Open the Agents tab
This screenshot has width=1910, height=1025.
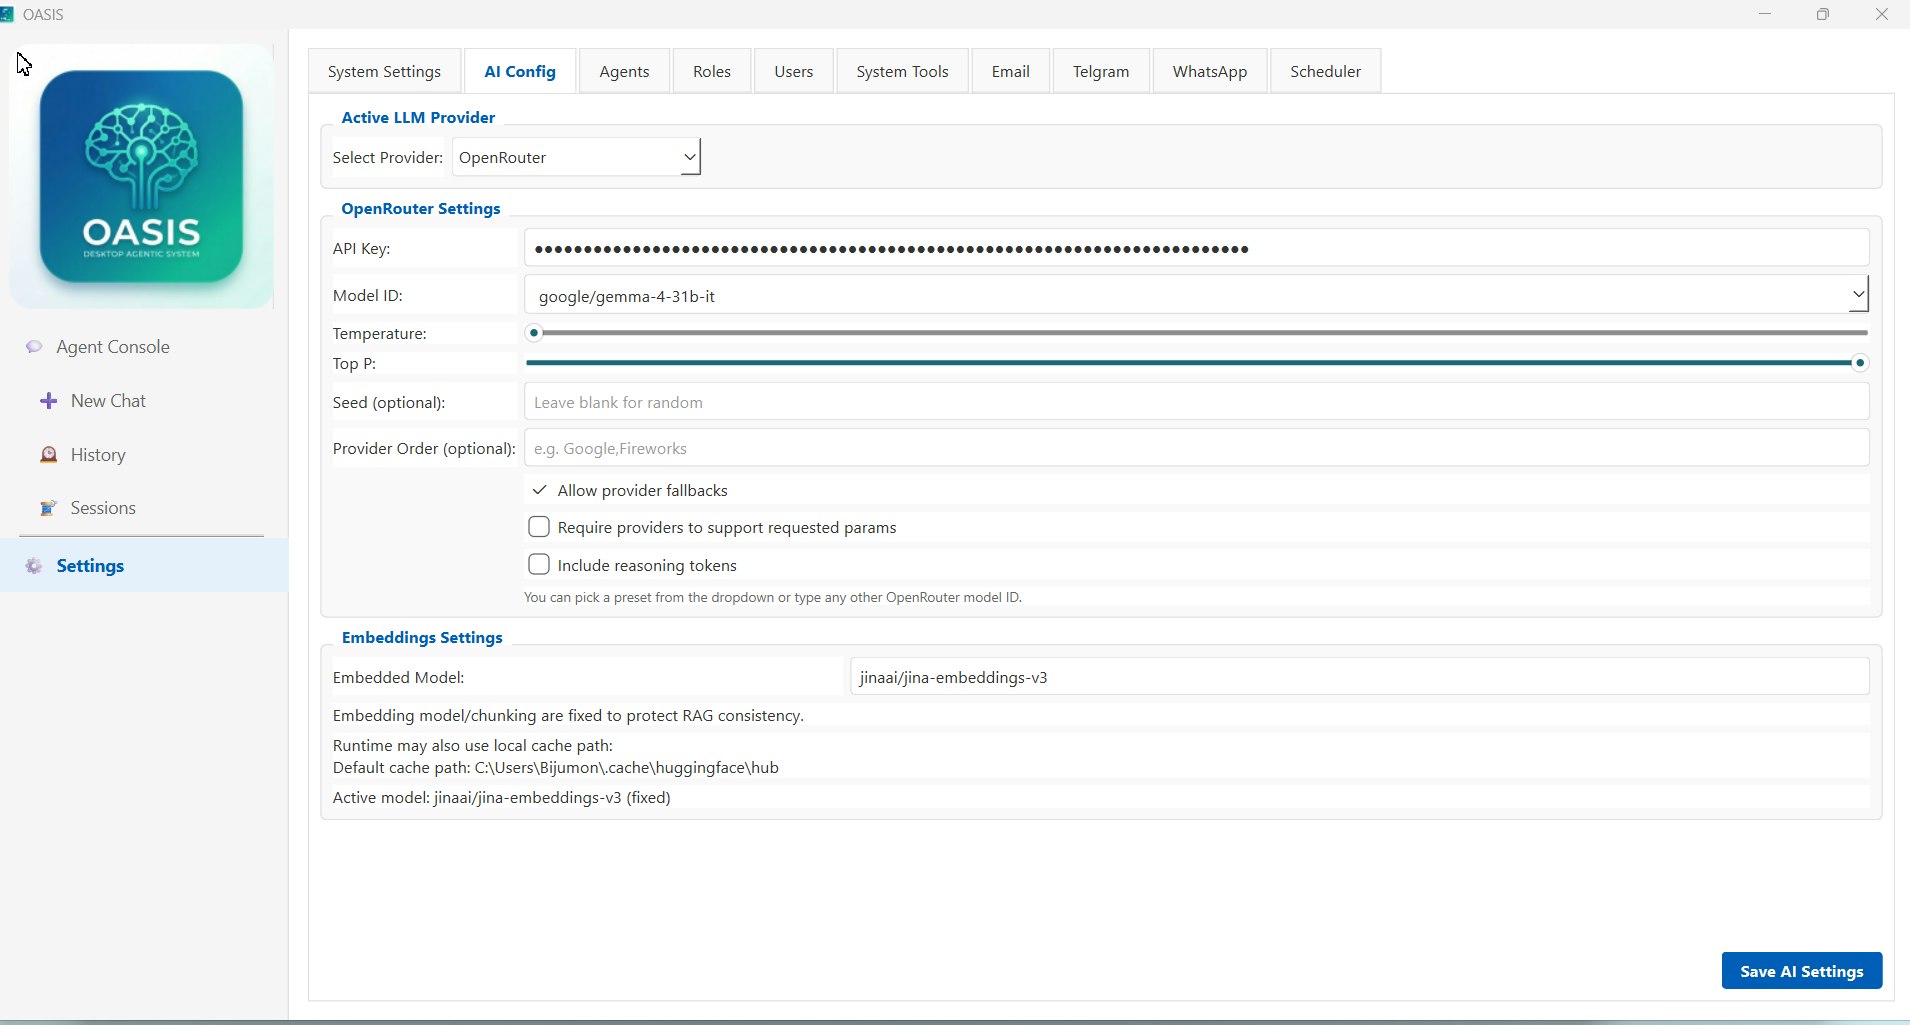(624, 71)
